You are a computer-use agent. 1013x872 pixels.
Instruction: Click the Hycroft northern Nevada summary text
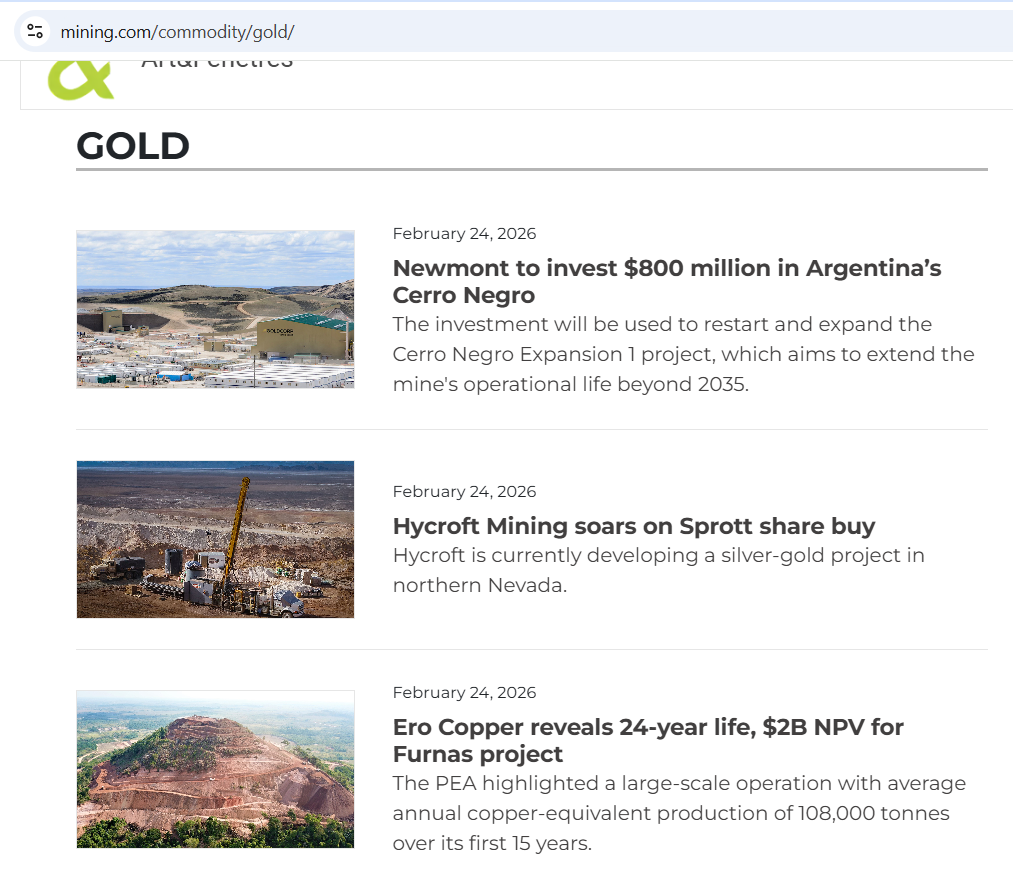[658, 570]
